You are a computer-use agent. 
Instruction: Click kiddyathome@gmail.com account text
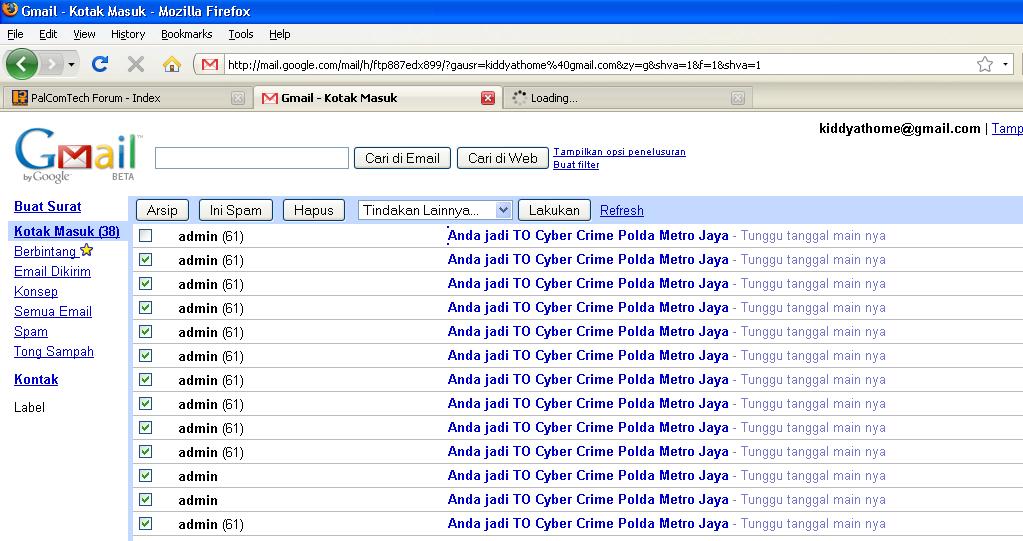[900, 129]
